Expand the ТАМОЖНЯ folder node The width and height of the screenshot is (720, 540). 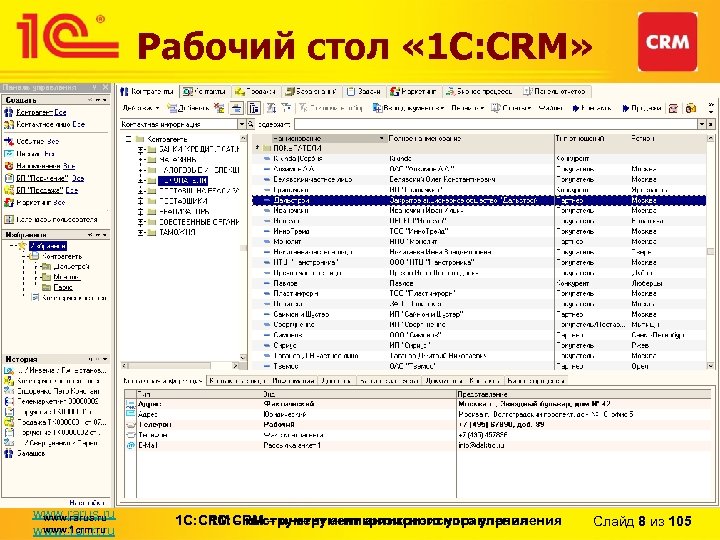141,232
